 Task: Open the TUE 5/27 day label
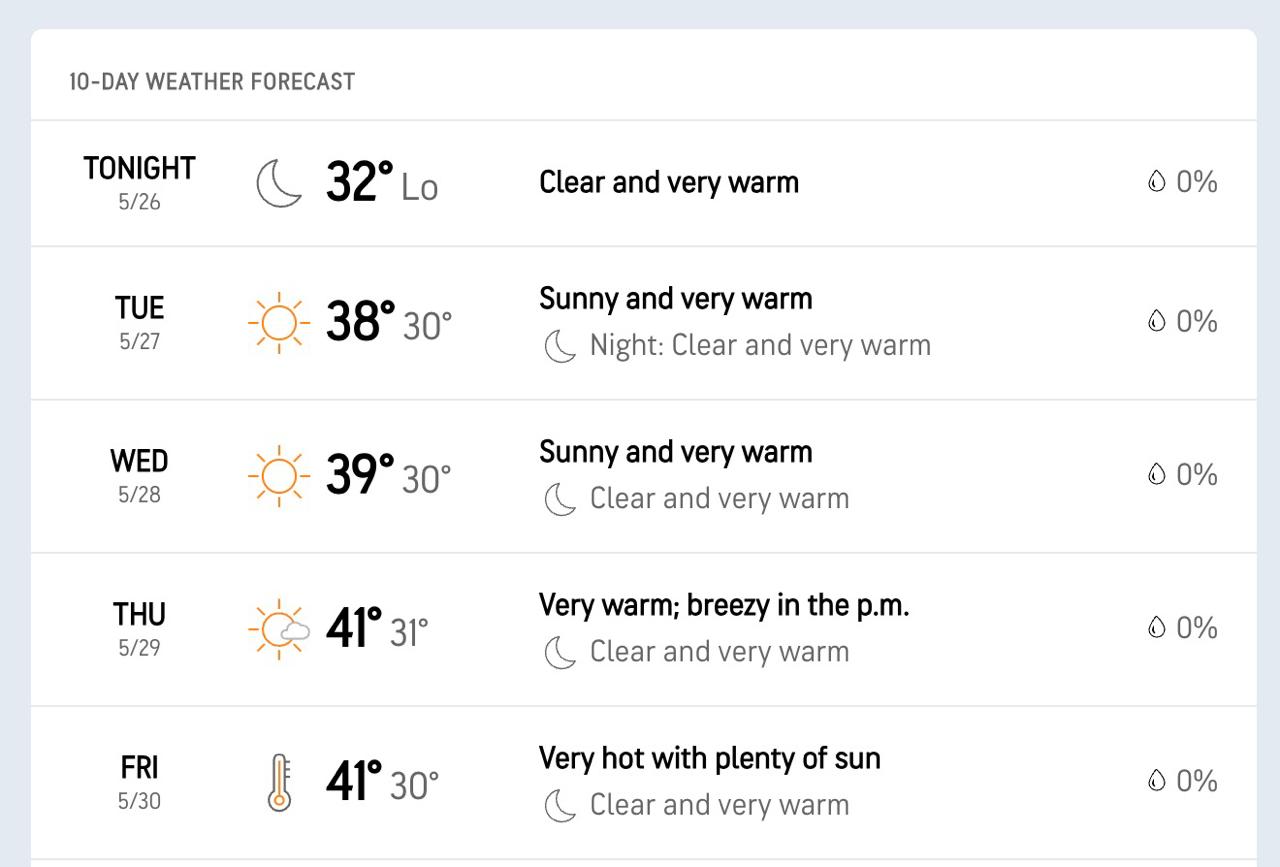139,322
